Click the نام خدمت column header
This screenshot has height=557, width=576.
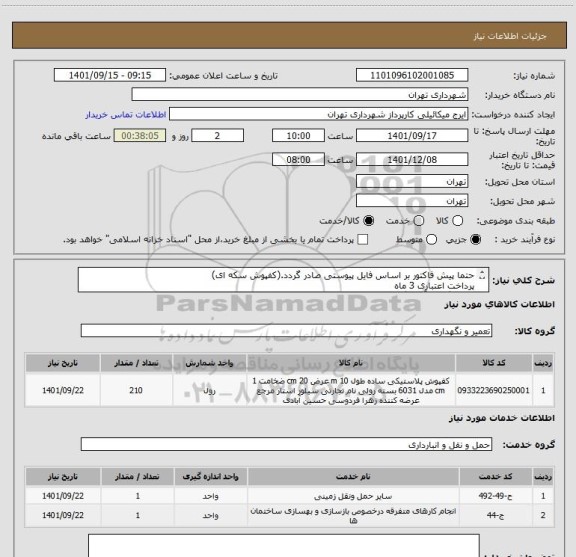pyautogui.click(x=353, y=477)
